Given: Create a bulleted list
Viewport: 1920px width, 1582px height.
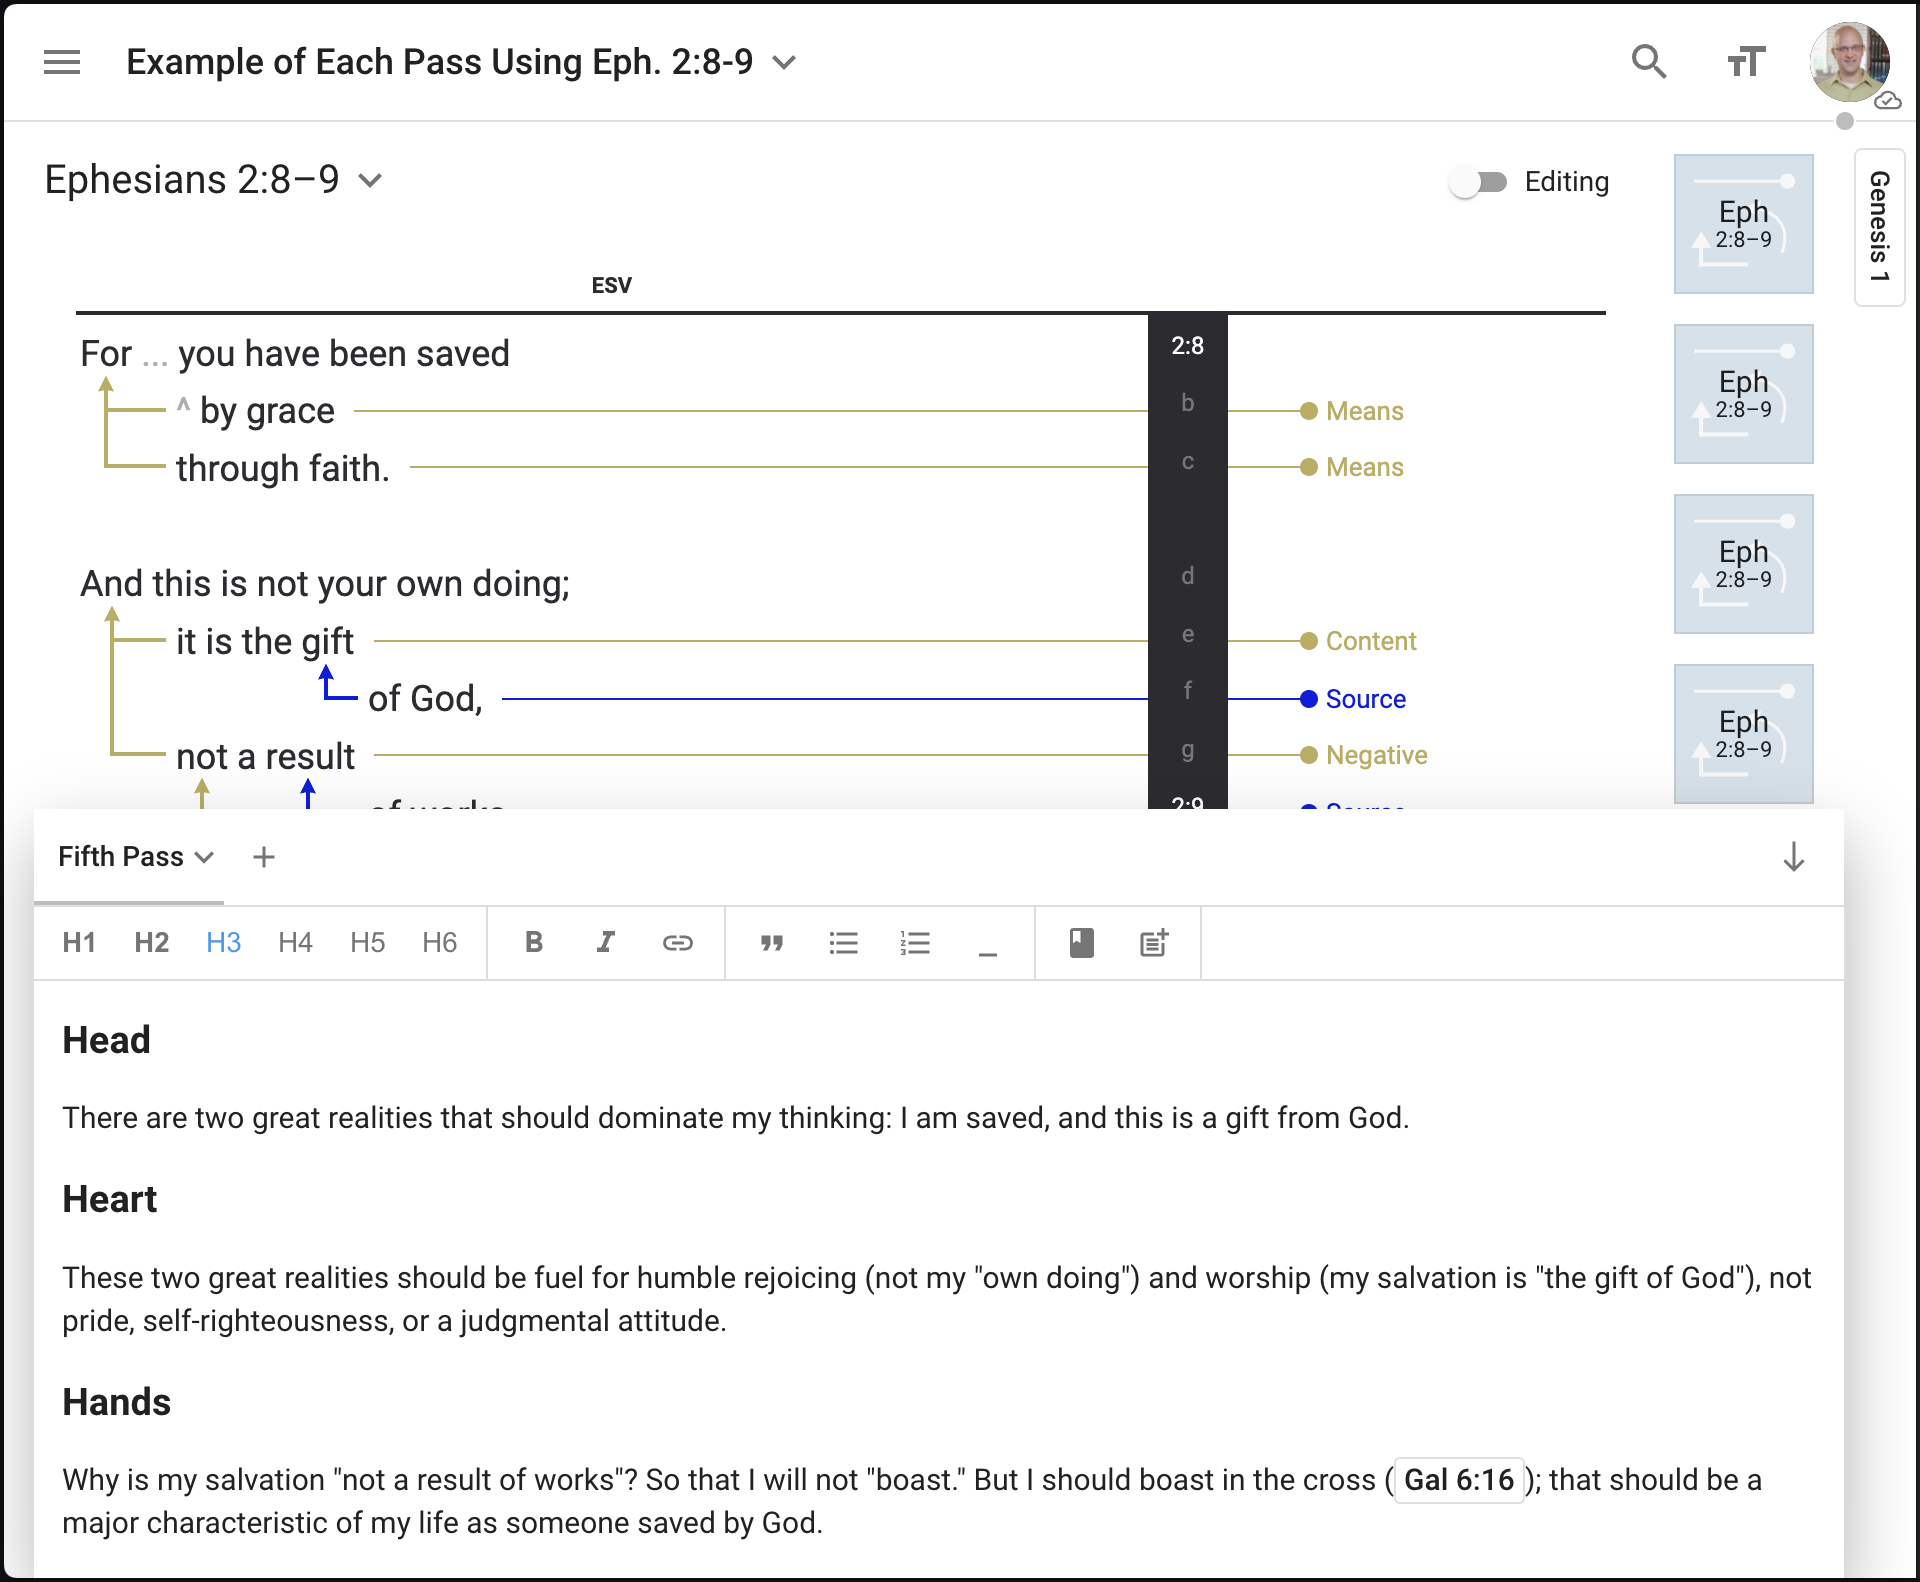Looking at the screenshot, I should (x=843, y=942).
